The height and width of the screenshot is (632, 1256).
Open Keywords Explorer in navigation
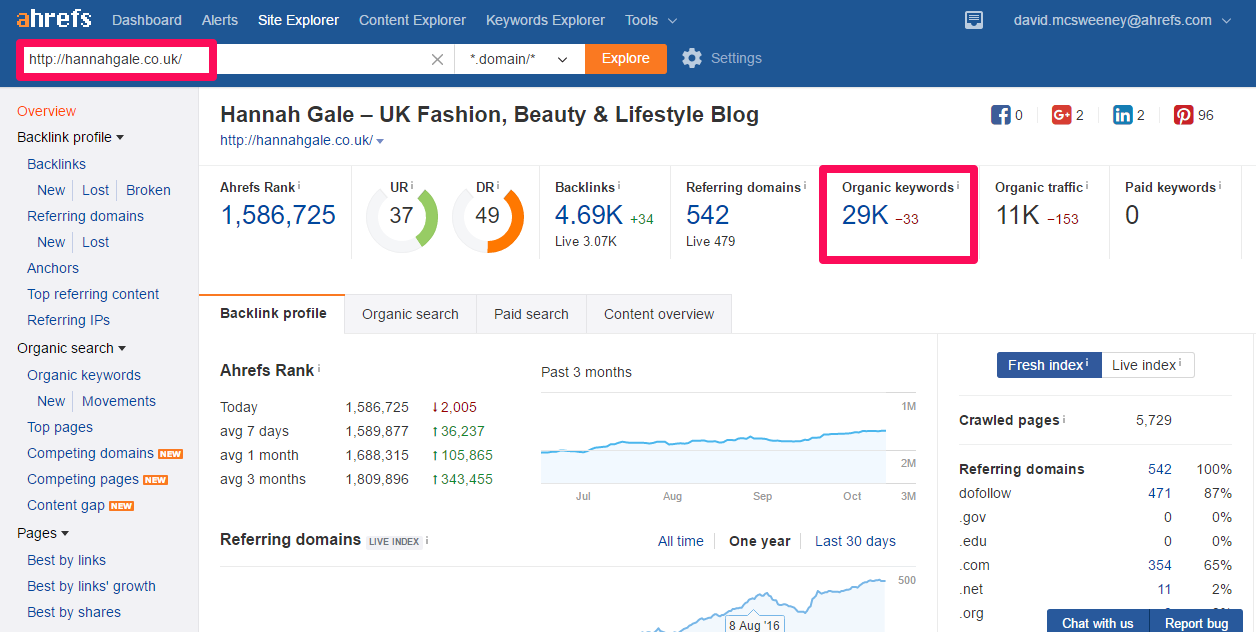(545, 20)
